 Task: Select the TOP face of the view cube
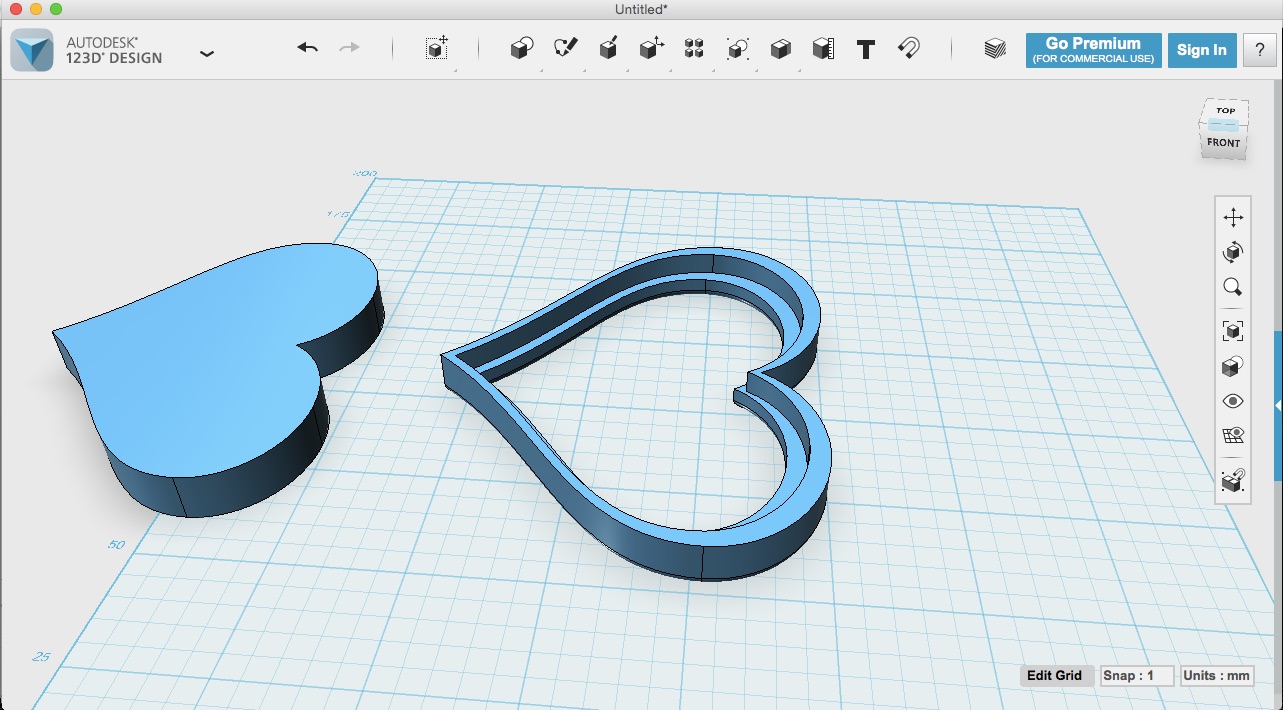click(x=1225, y=112)
